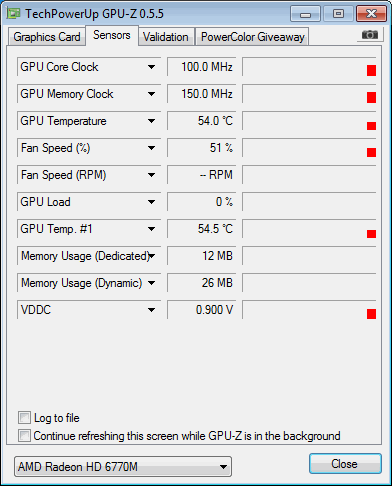The width and height of the screenshot is (392, 486).
Task: Minimize the GPU-Z window
Action: coord(305,14)
